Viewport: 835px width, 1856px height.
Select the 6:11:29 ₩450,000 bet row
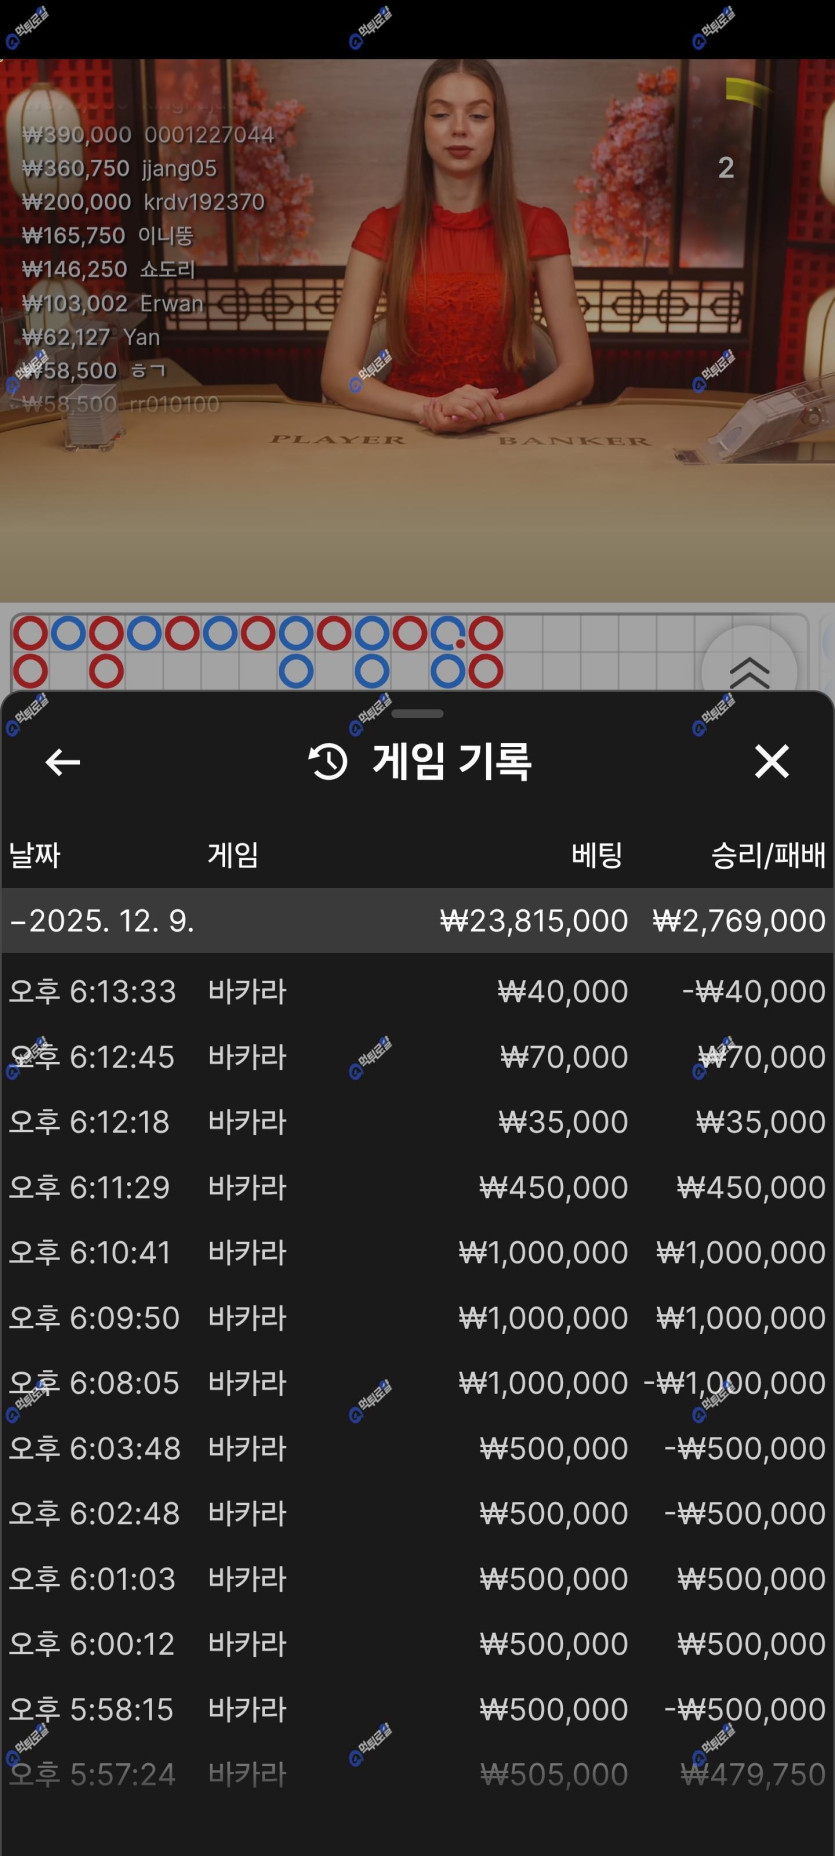click(417, 1188)
